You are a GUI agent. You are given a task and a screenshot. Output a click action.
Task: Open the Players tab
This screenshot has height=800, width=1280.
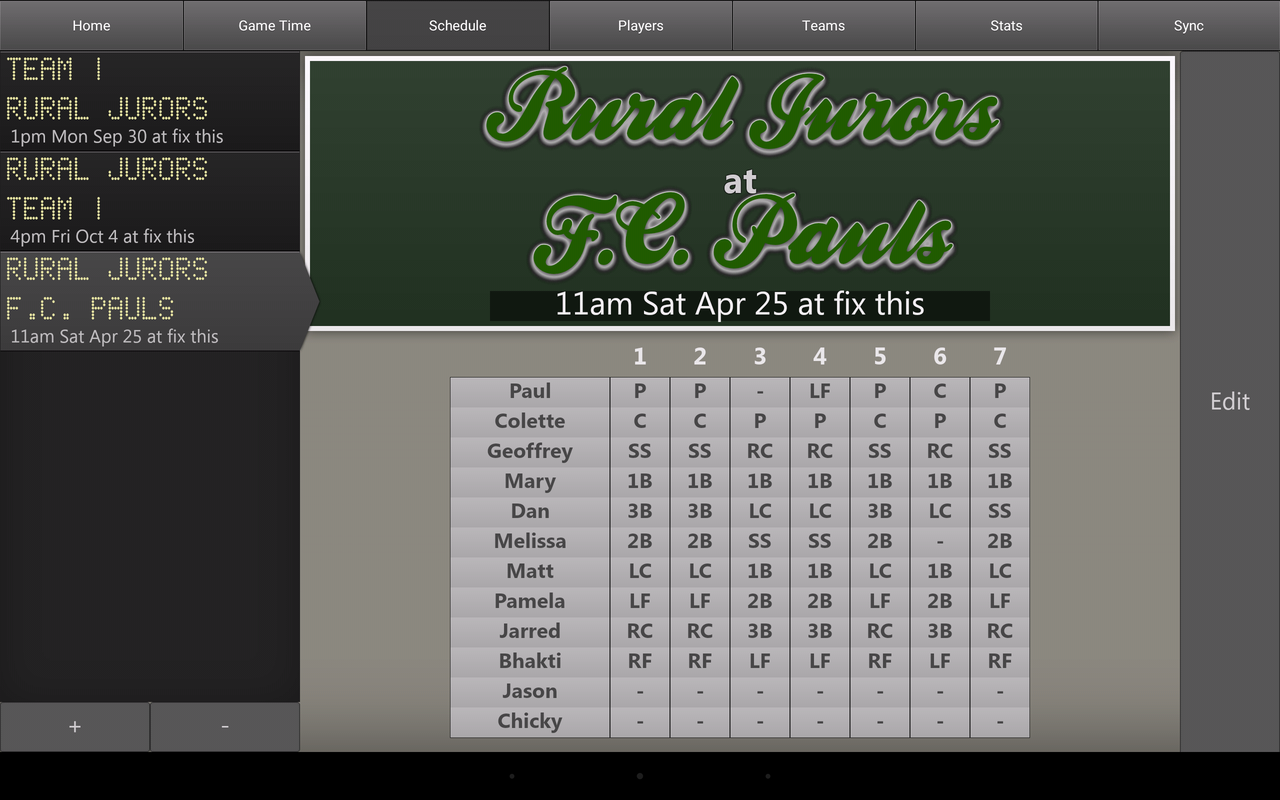[640, 26]
